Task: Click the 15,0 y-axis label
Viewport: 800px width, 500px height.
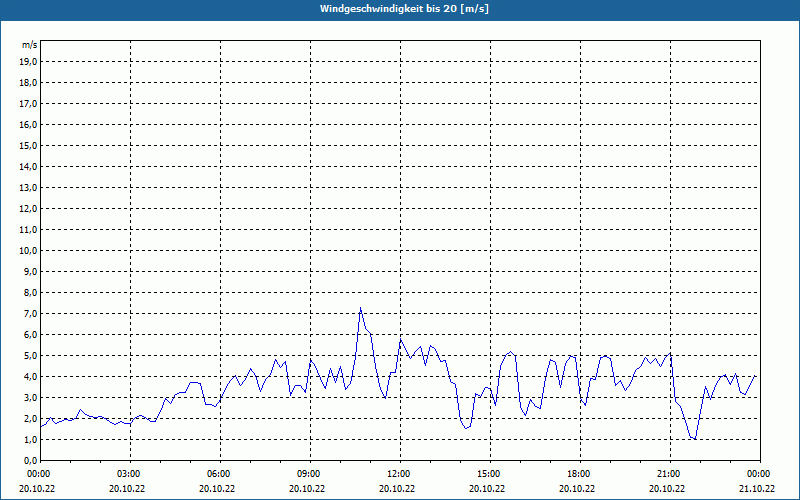Action: pyautogui.click(x=28, y=145)
